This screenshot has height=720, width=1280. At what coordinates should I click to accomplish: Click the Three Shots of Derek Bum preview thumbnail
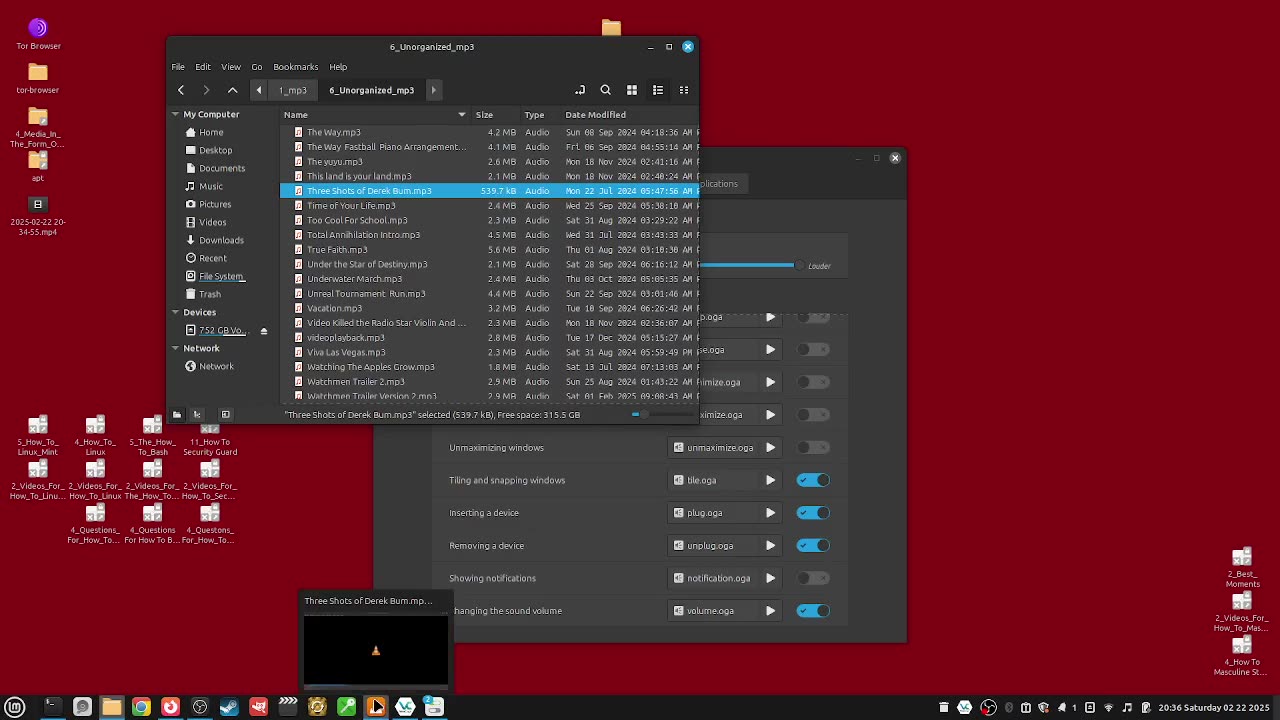point(376,649)
